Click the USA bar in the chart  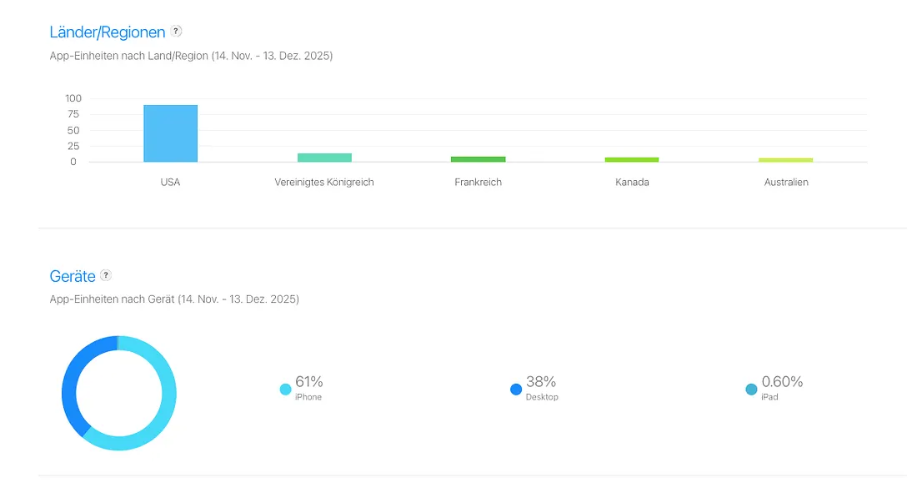click(170, 133)
